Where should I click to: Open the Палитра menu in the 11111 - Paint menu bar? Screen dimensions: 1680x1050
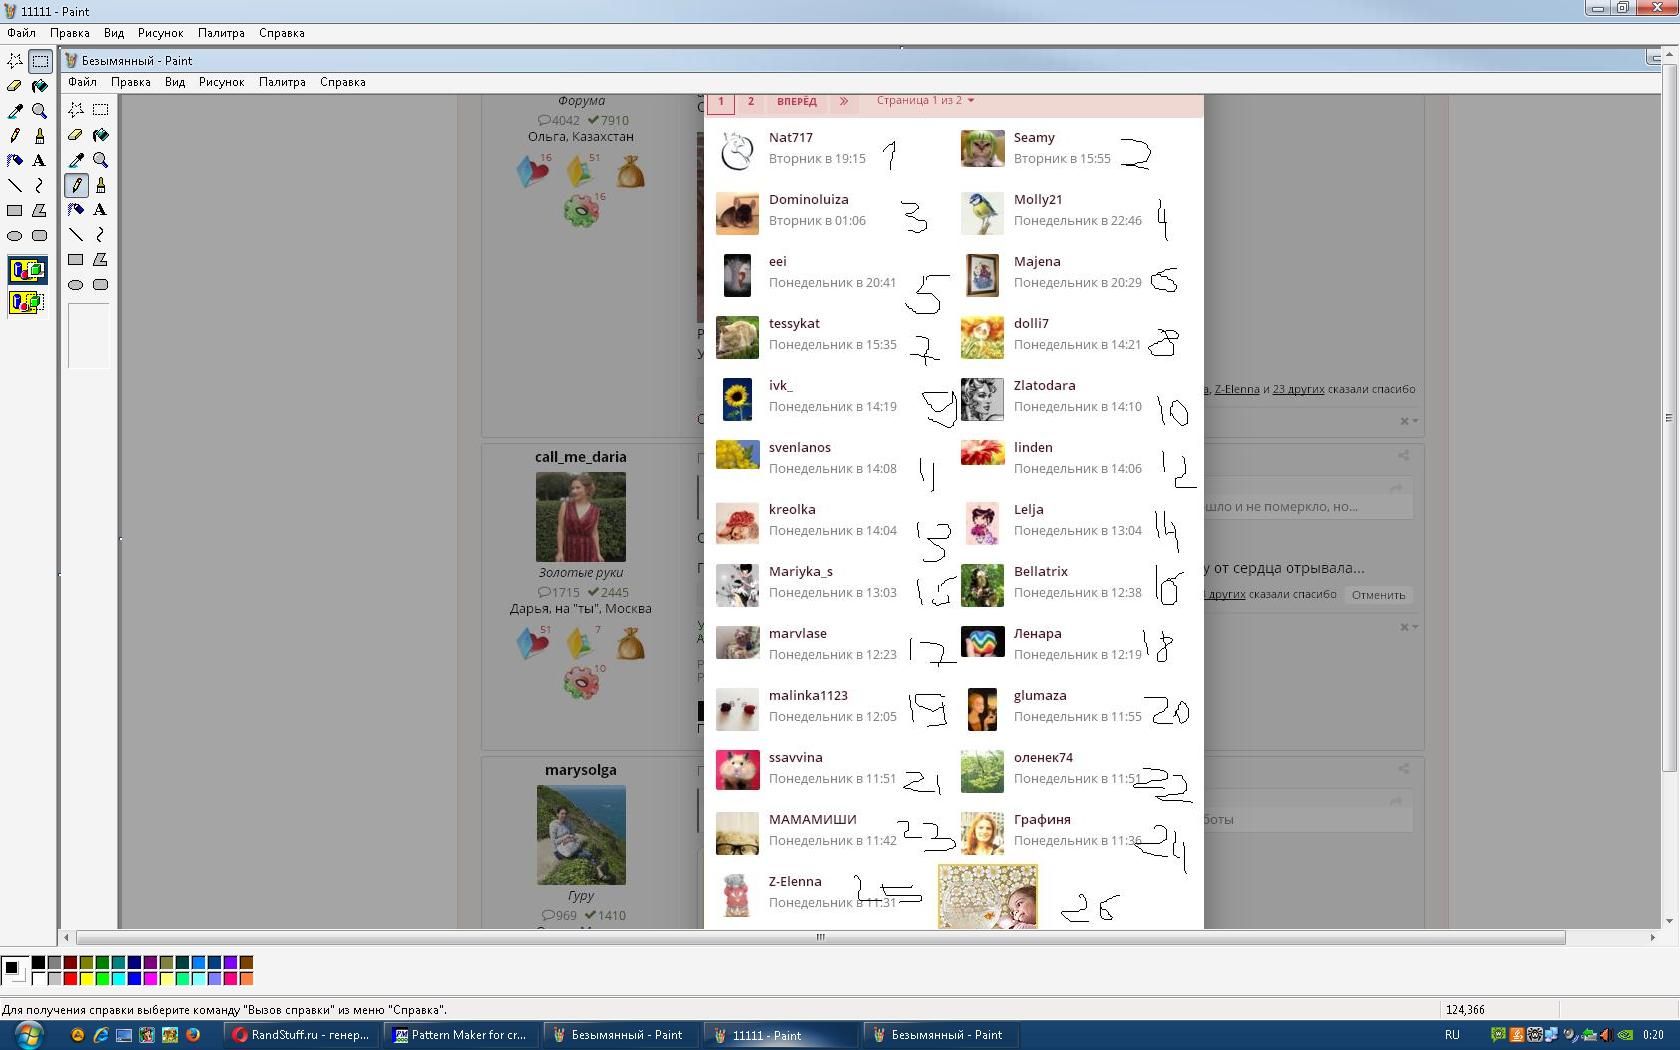coord(221,33)
